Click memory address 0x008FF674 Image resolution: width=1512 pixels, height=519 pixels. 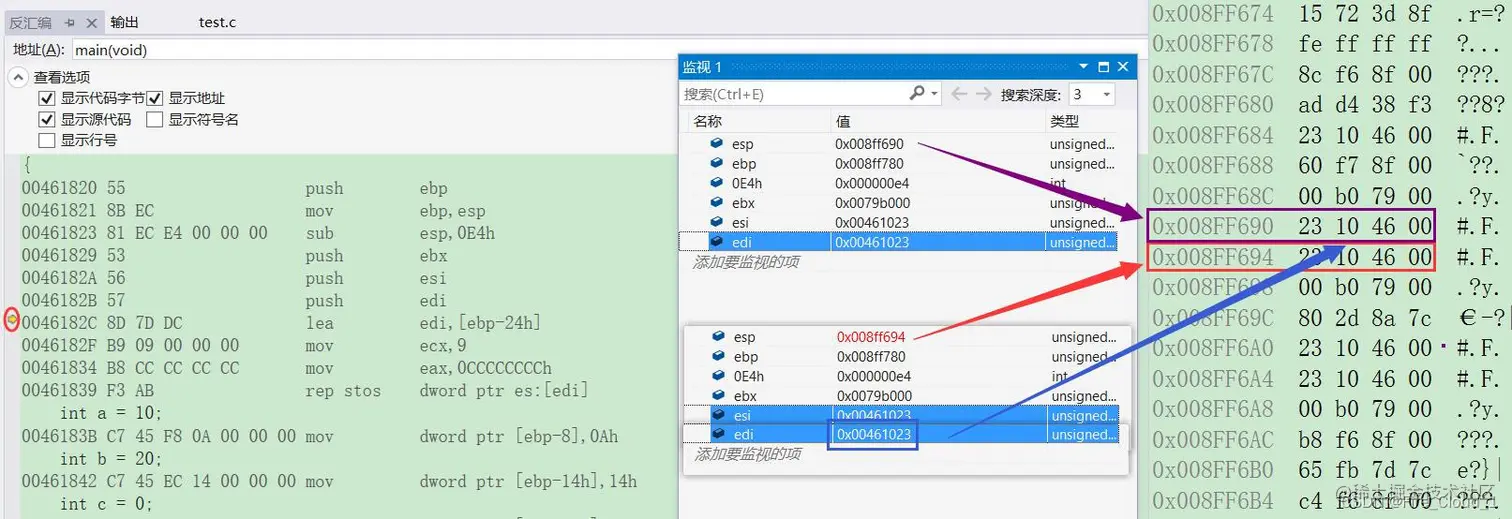point(1213,14)
